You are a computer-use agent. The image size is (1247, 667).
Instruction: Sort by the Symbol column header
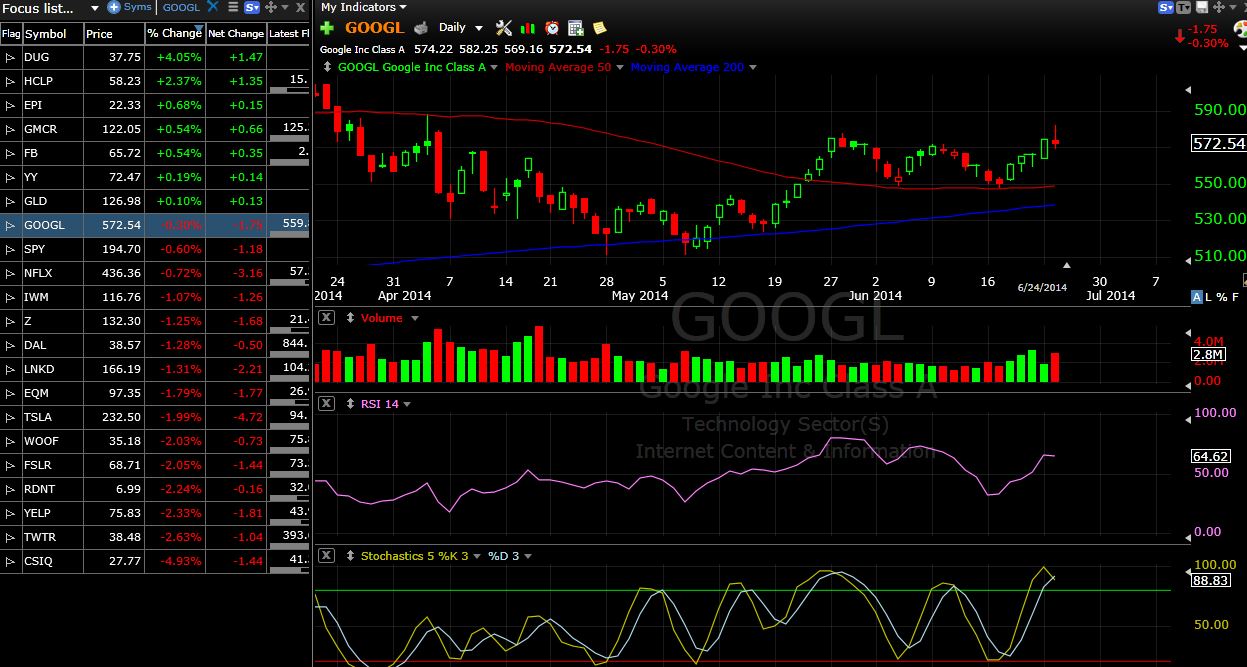[x=52, y=33]
